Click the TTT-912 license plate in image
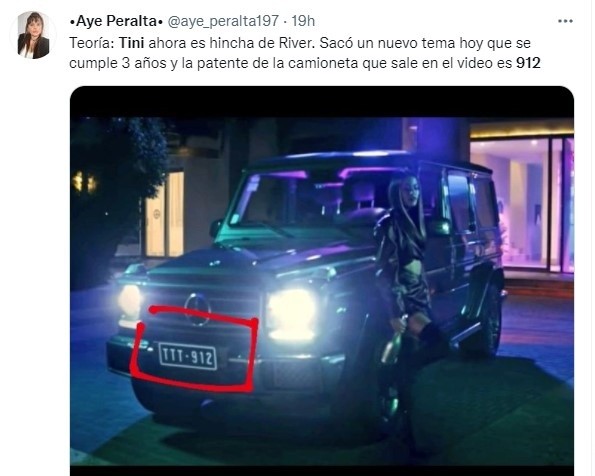This screenshot has height=476, width=595. coord(188,356)
